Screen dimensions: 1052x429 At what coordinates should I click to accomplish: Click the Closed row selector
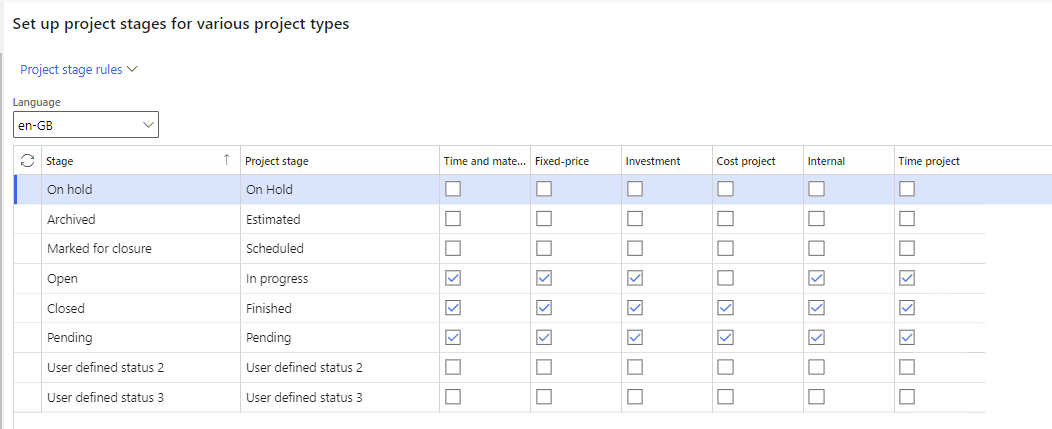tap(28, 308)
